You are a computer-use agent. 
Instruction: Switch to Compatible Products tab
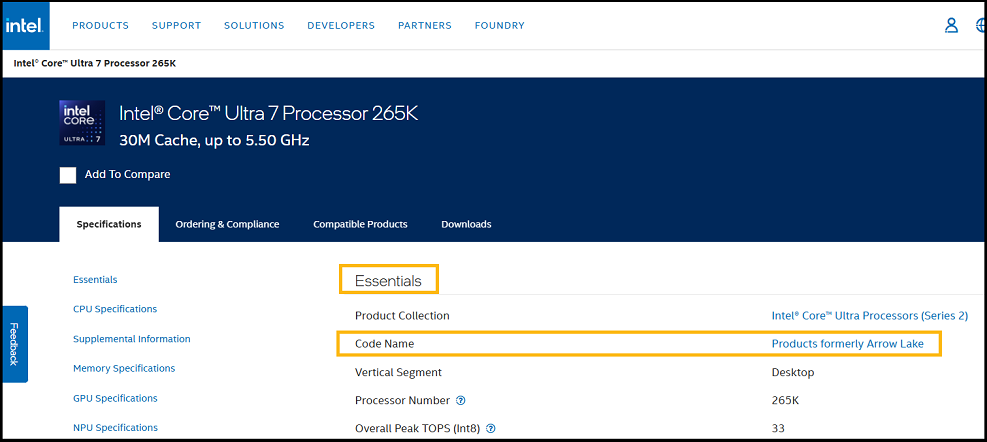point(360,224)
